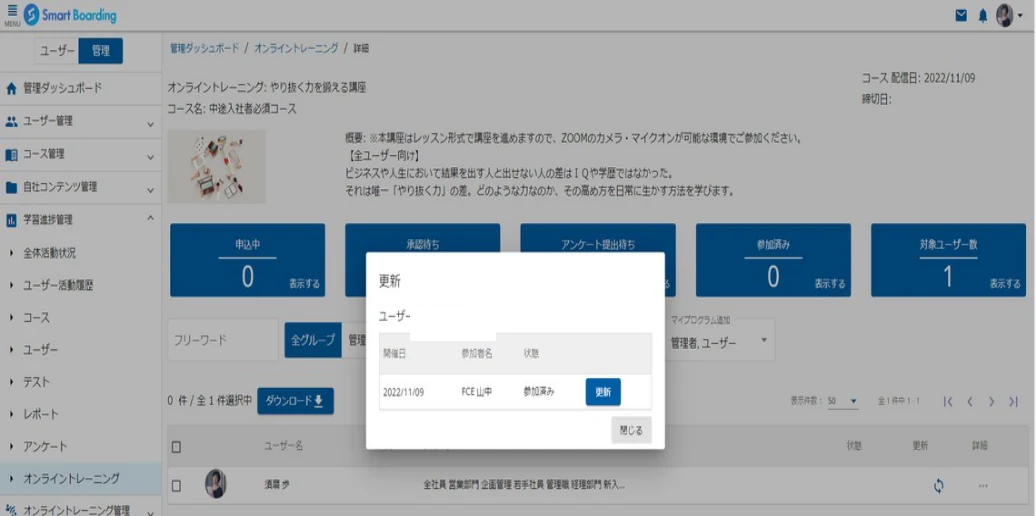Viewport: 1036px width, 516px height.
Task: Click the ユーザー管理 people icon
Action: point(11,122)
